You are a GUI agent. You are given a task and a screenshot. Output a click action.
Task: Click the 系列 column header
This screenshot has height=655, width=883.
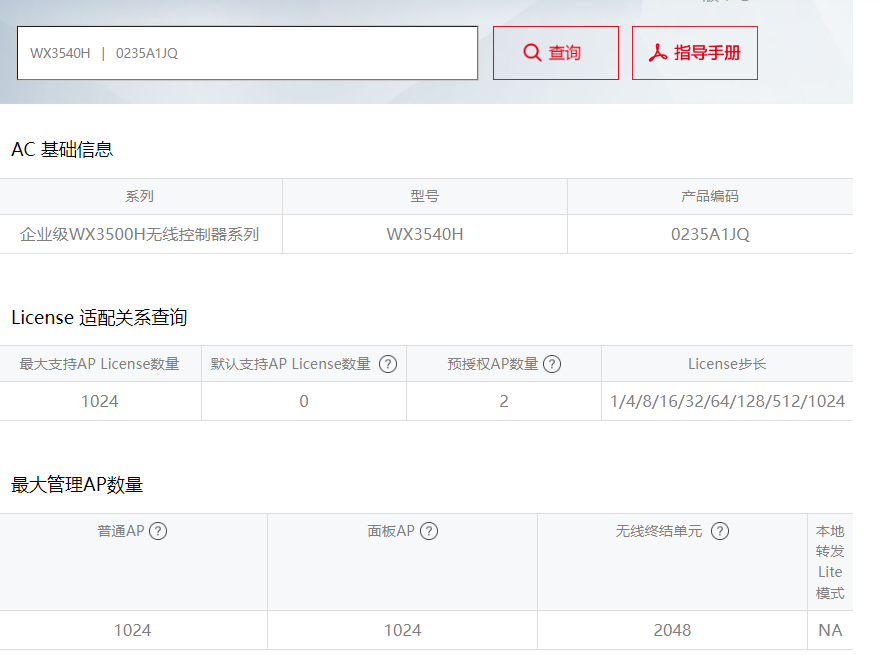140,197
